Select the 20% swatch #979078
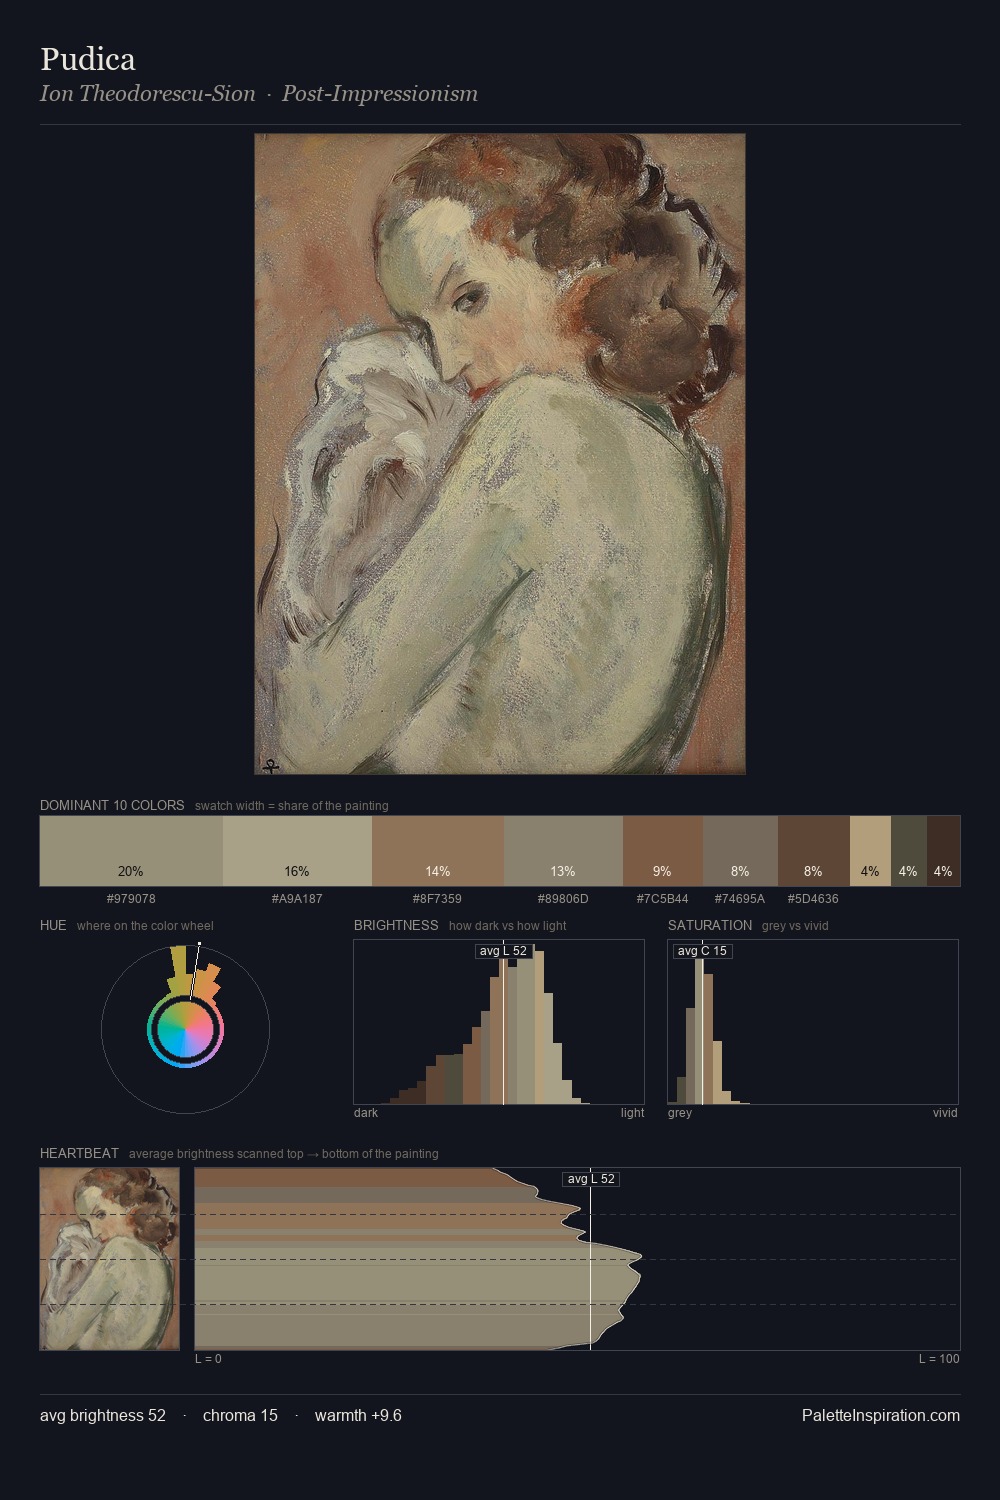This screenshot has width=1000, height=1500. click(x=131, y=851)
